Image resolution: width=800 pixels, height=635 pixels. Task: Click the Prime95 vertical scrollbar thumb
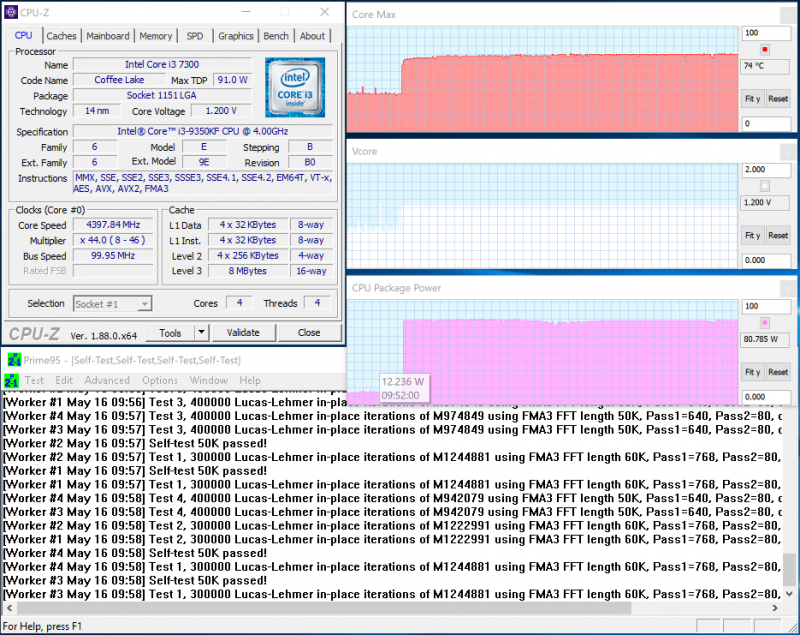(789, 569)
